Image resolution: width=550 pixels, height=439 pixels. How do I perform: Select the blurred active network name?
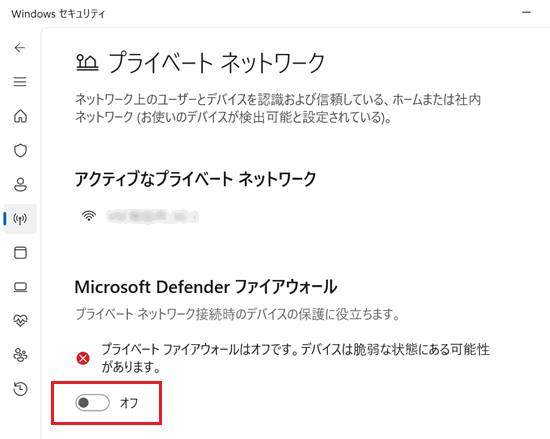(153, 216)
